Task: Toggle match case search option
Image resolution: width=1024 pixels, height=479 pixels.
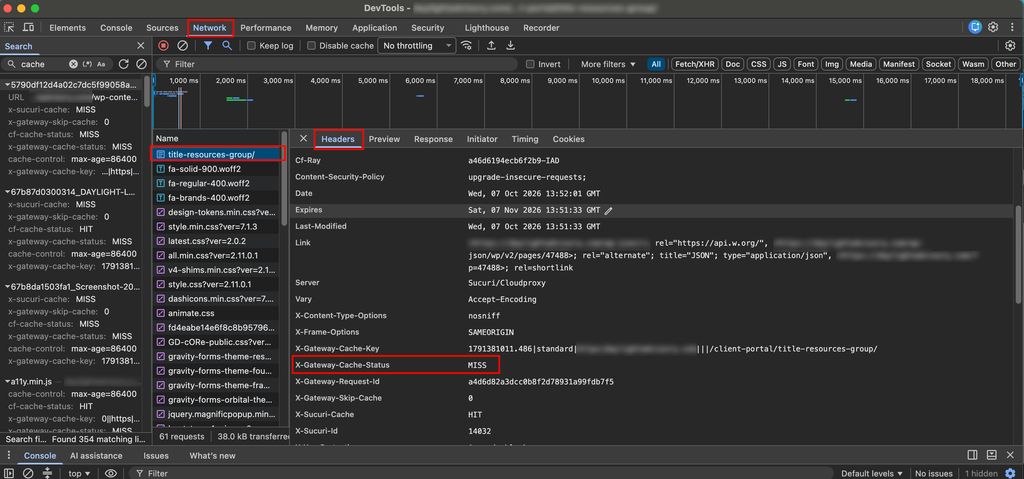Action: (x=101, y=64)
